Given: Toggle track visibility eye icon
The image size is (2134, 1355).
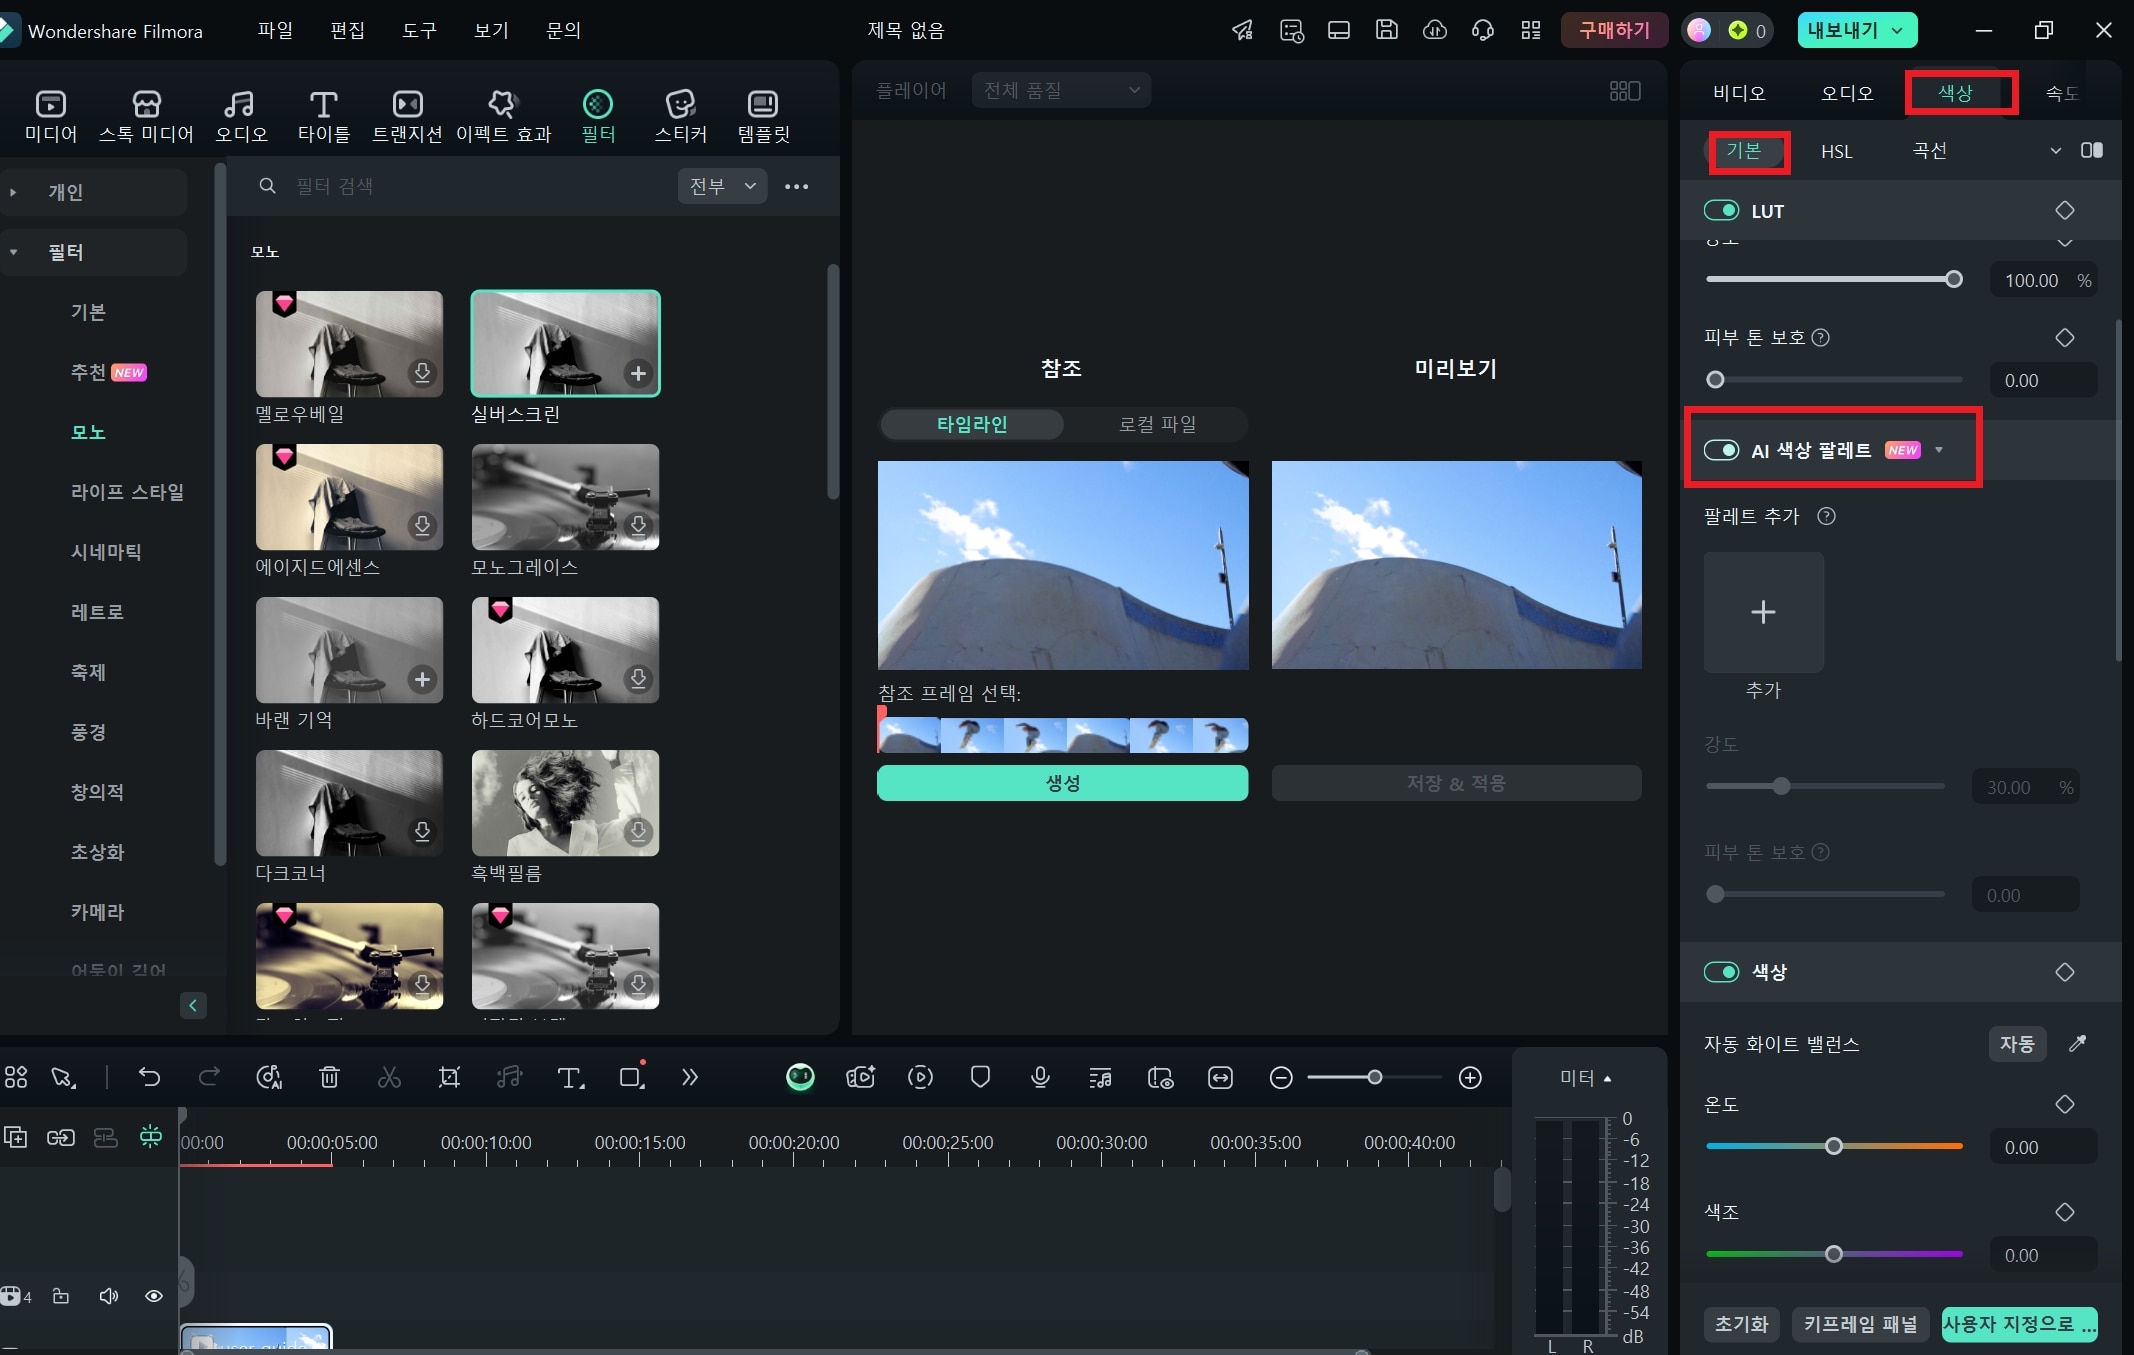Looking at the screenshot, I should tap(154, 1296).
